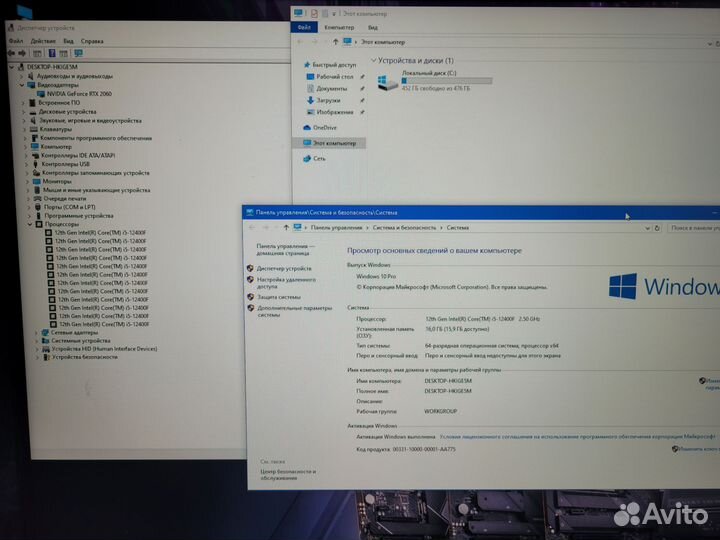Click the back arrow in Device Manager toolbar
The width and height of the screenshot is (720, 540).
click(x=11, y=53)
